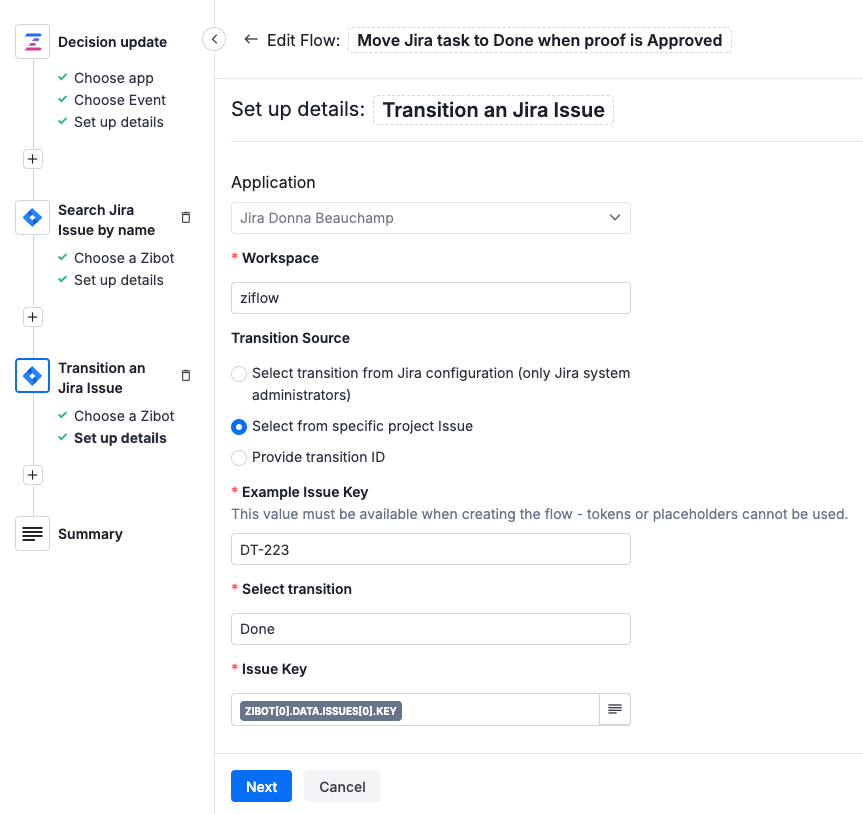863x814 pixels.
Task: Select transition from Jira configuration option
Action: coord(238,373)
